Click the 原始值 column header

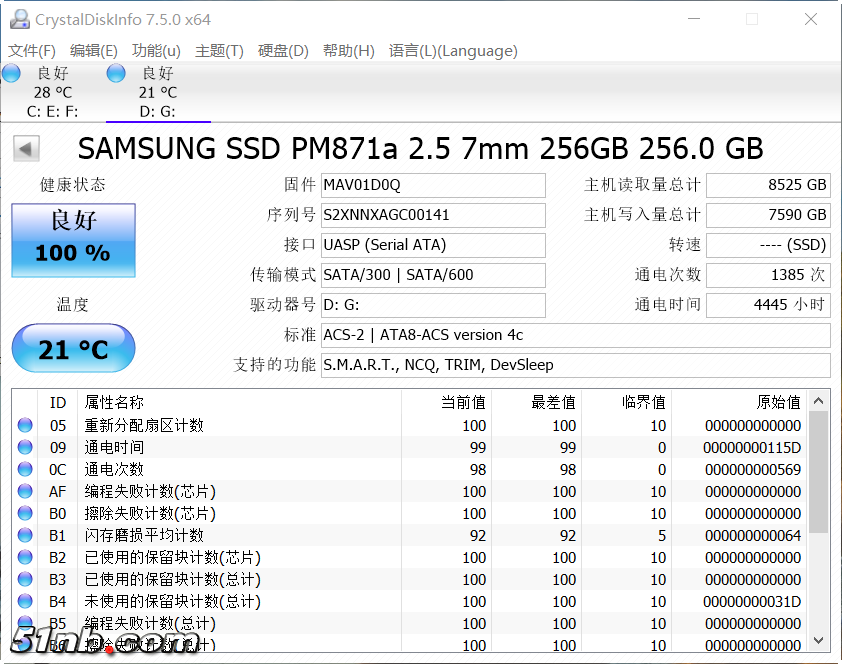[778, 402]
